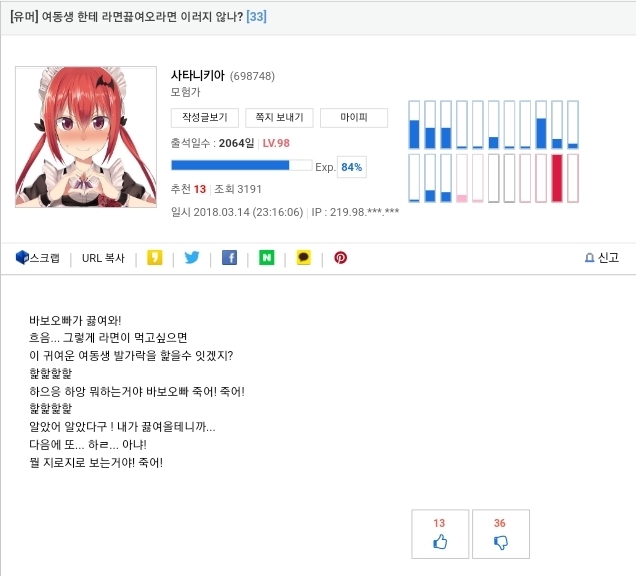
Task: Click 출석일수 : 2064일 text
Action: [x=212, y=143]
